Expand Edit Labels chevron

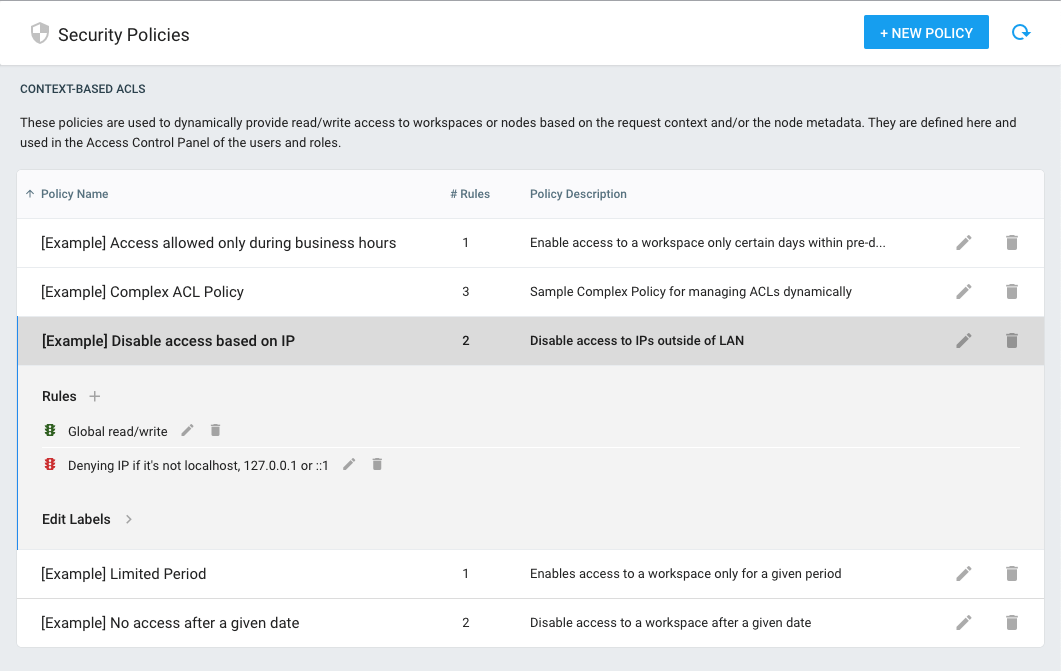[129, 519]
